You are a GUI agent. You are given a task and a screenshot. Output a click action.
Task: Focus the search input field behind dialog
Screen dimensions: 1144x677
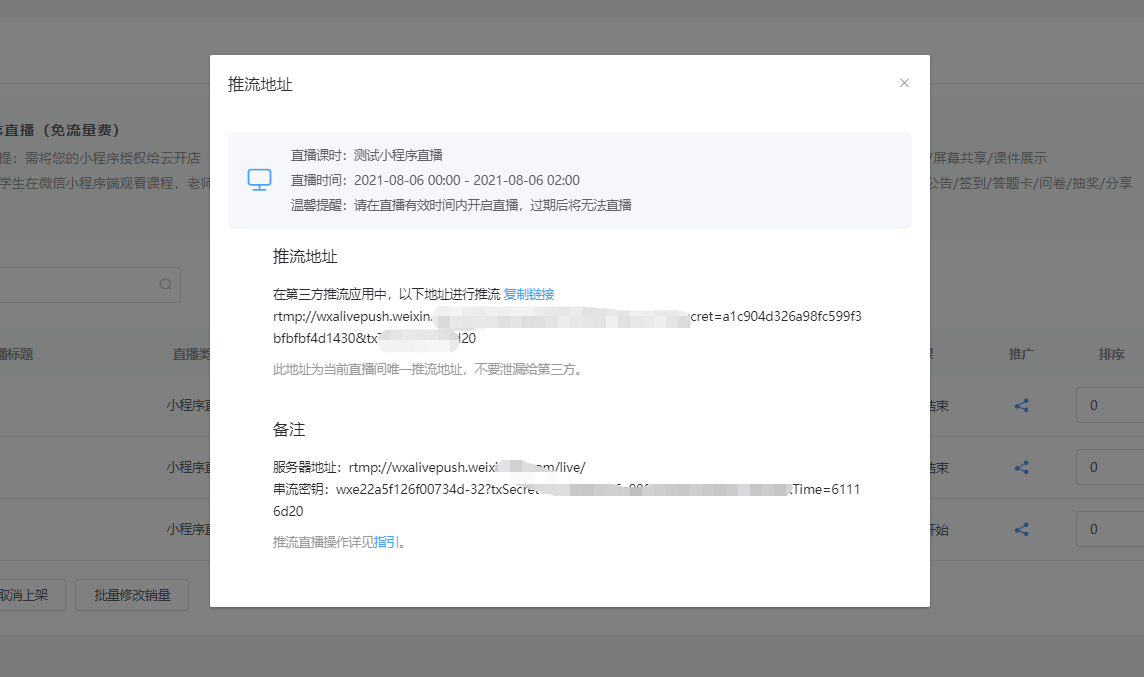pos(90,285)
